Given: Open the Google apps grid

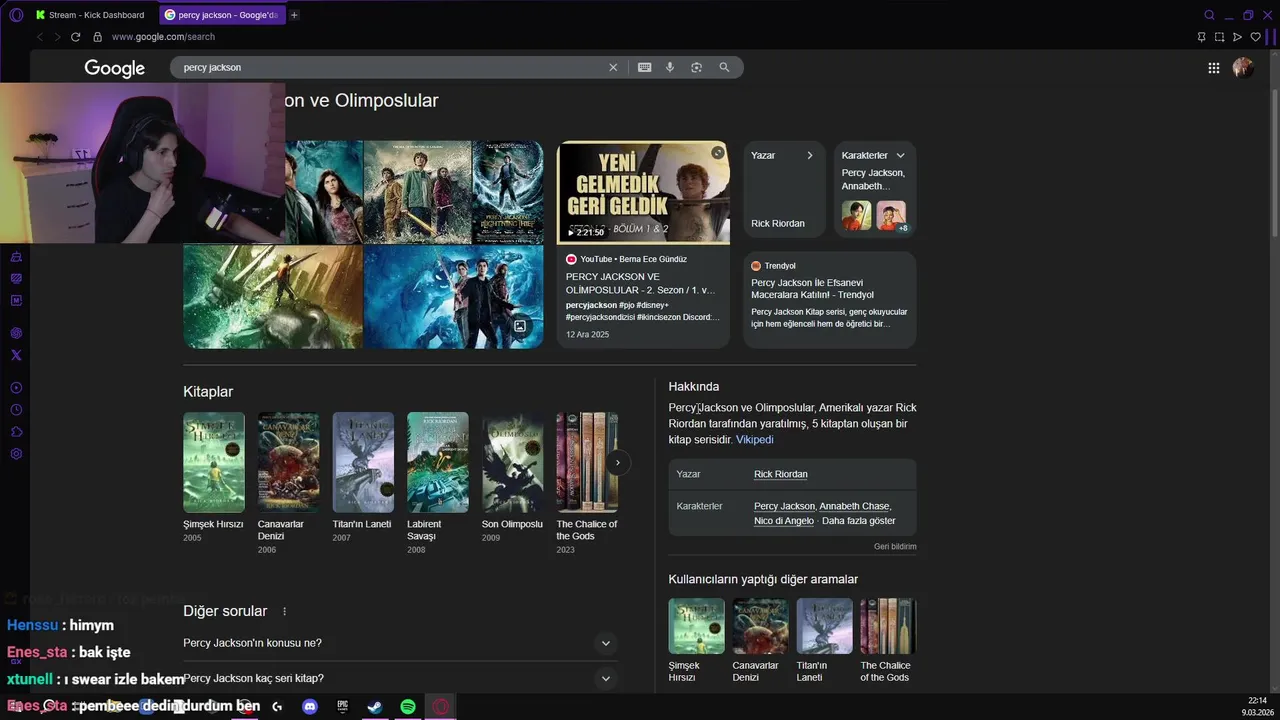Looking at the screenshot, I should pyautogui.click(x=1213, y=68).
